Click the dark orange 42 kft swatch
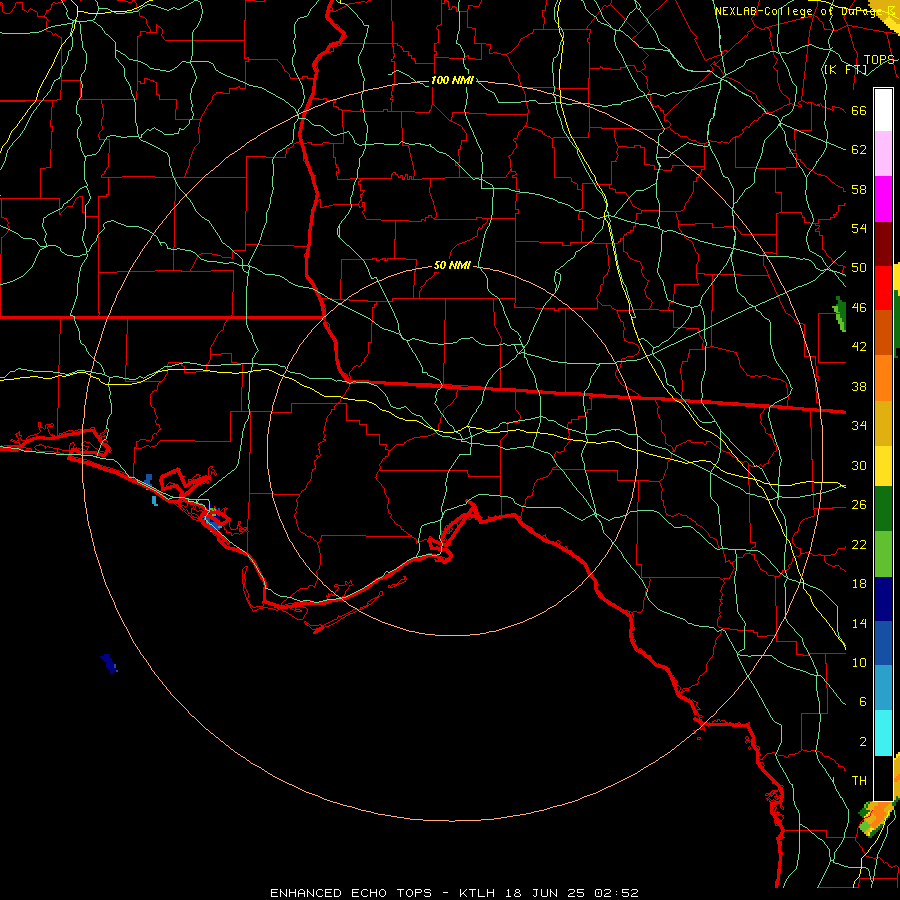 [883, 332]
